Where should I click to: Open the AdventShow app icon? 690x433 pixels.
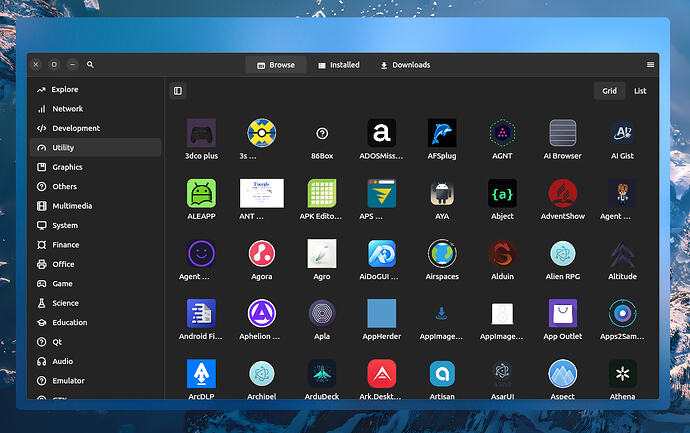click(562, 193)
